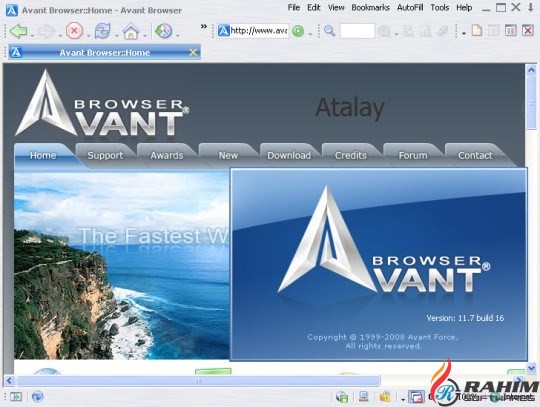
Task: Click the sidebar toggle icon in status bar
Action: (15, 397)
